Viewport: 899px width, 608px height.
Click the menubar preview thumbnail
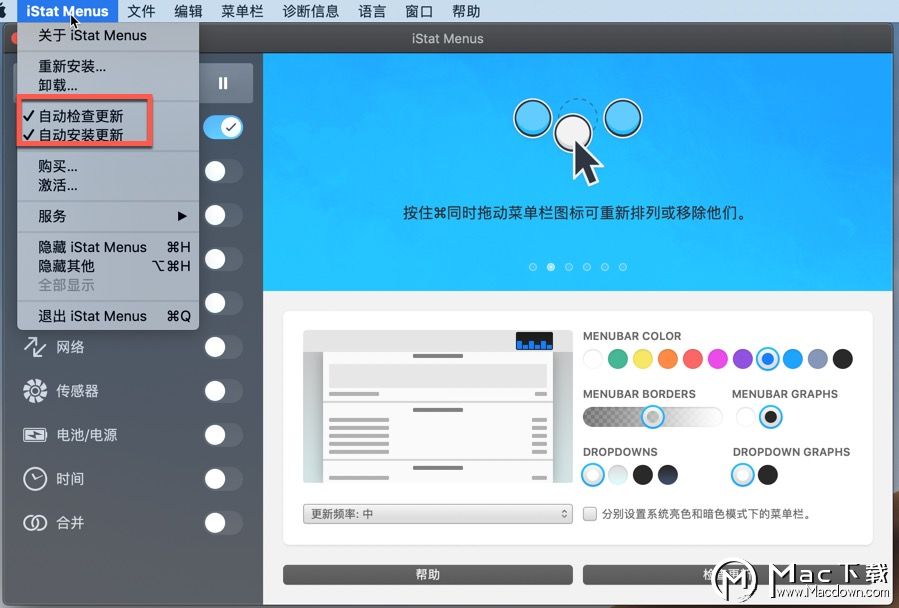coord(437,406)
